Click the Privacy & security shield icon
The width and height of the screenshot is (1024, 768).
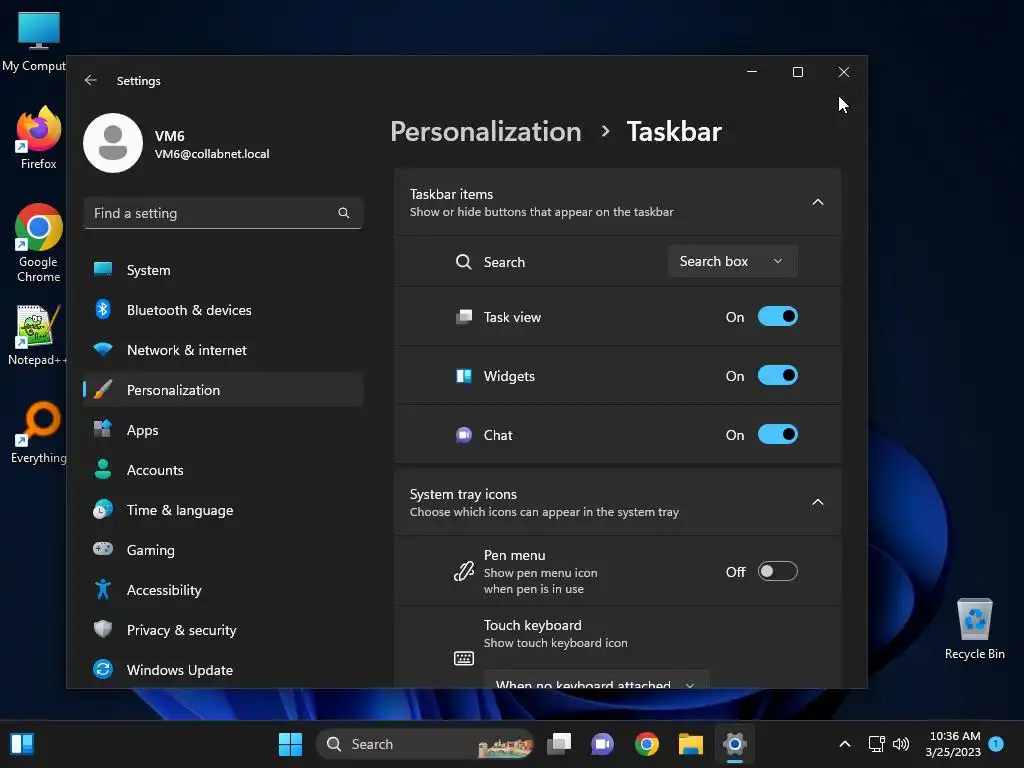tap(103, 629)
